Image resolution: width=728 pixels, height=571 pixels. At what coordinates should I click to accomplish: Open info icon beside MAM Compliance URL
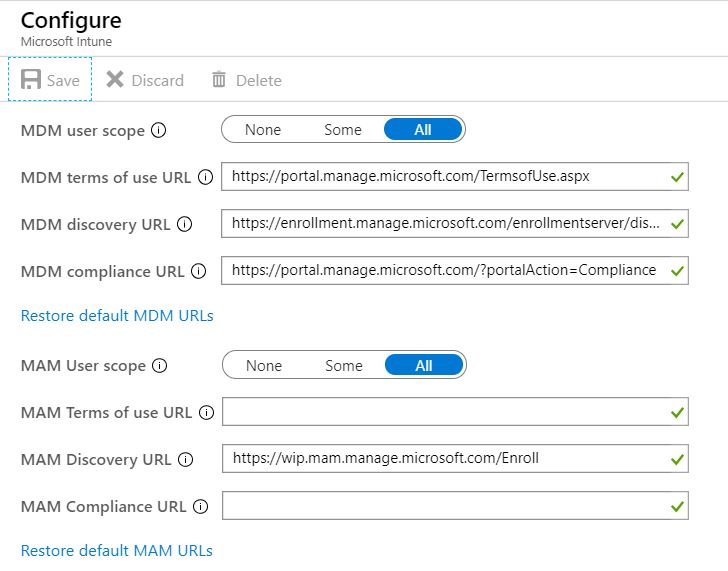pyautogui.click(x=200, y=506)
